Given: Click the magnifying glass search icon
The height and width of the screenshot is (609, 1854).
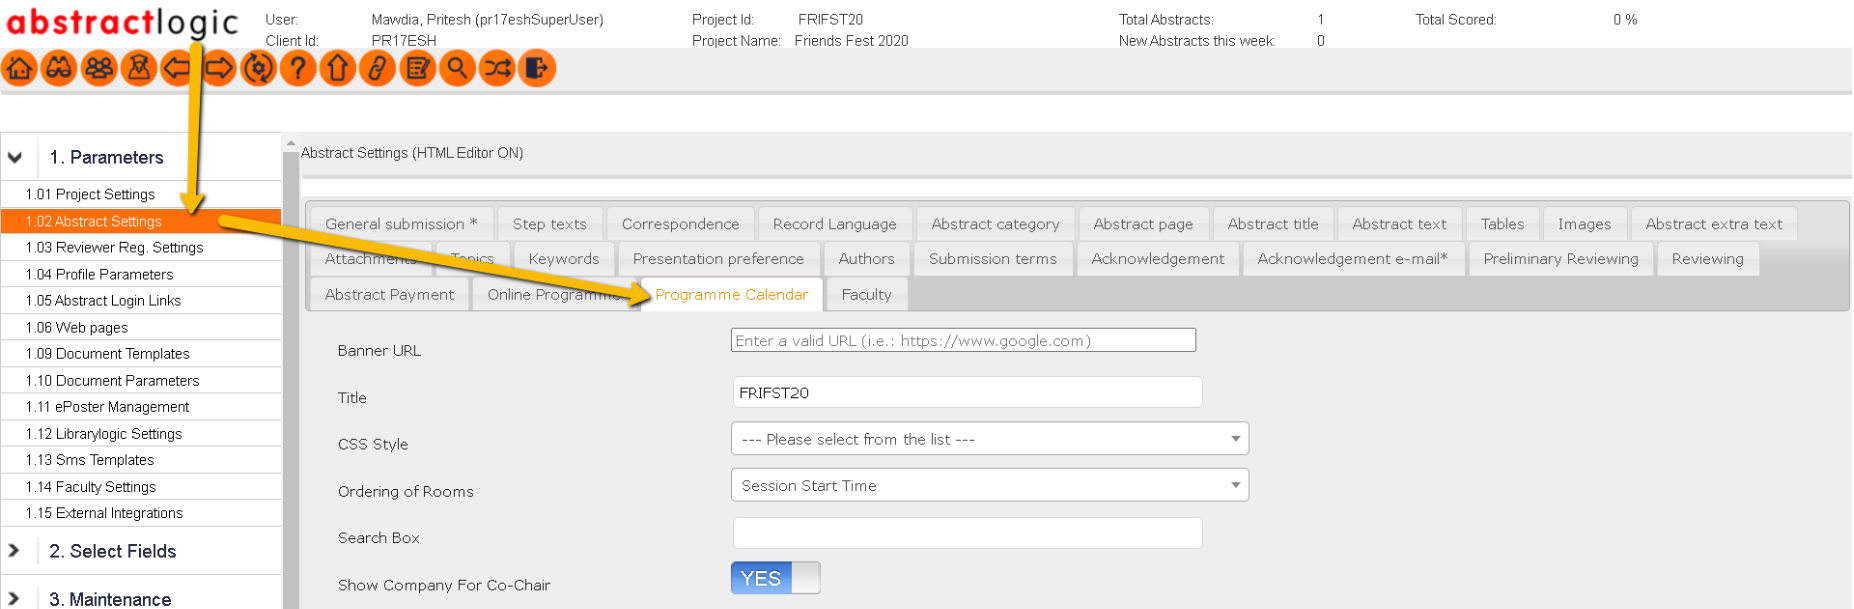Looking at the screenshot, I should pyautogui.click(x=457, y=68).
